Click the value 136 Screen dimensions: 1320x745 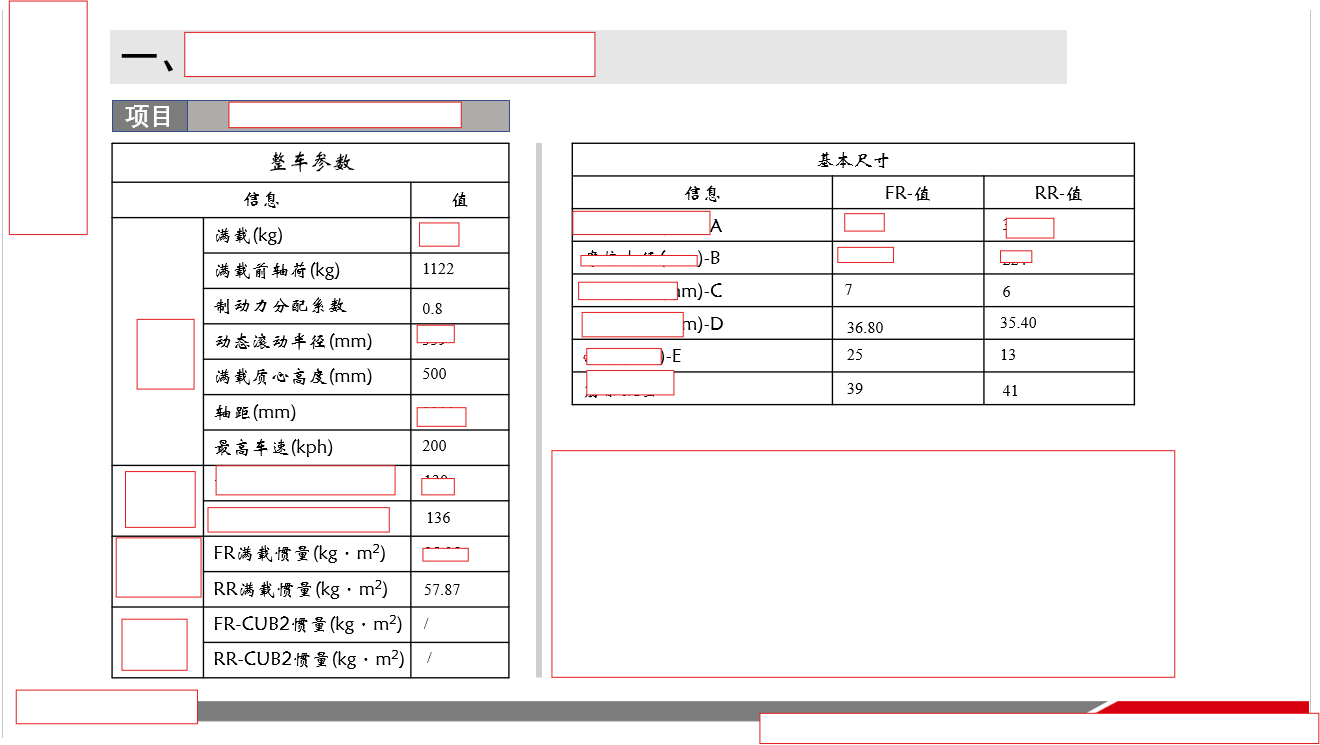tap(438, 518)
